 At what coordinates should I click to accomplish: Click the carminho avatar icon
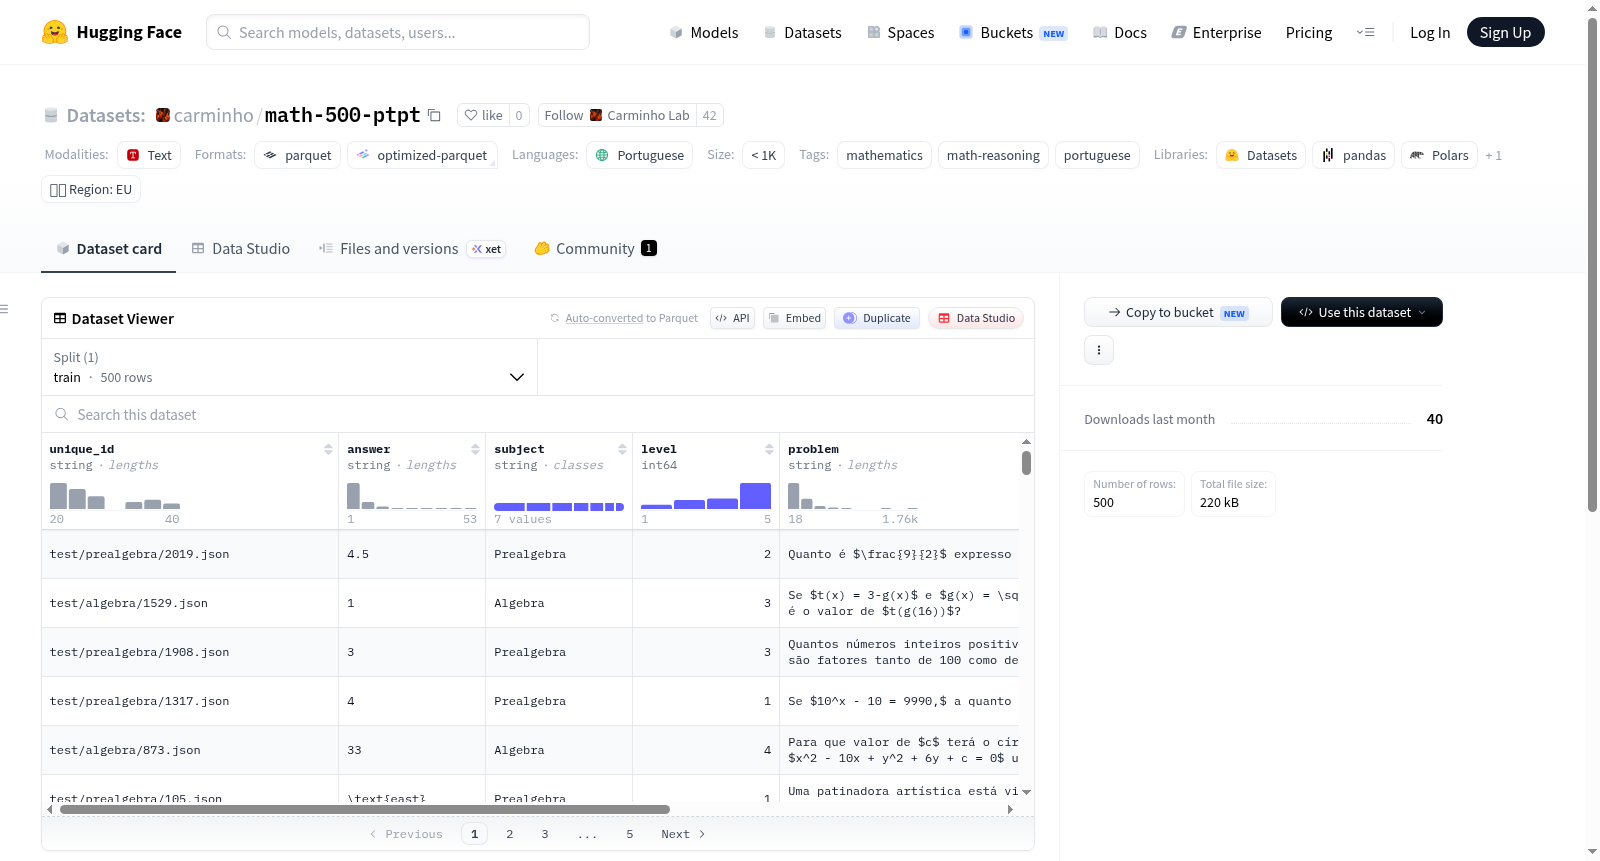(163, 115)
